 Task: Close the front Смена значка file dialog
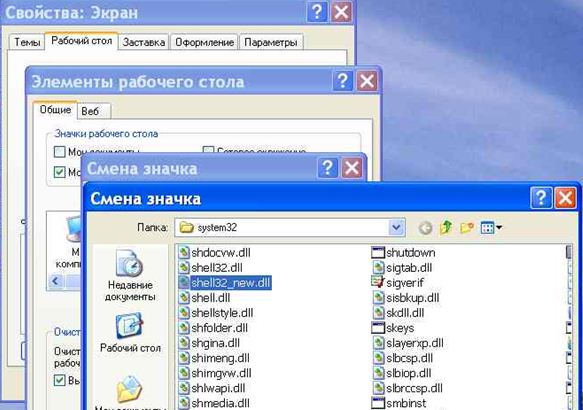[565, 198]
